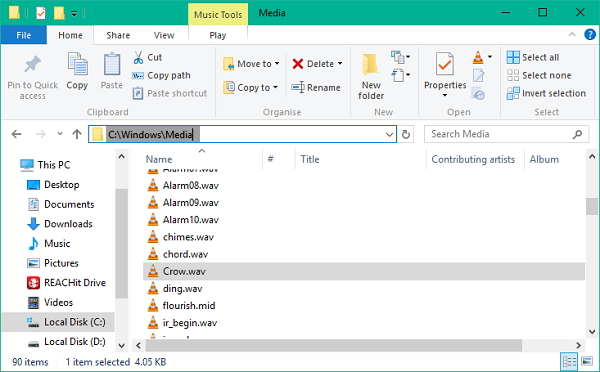600x372 pixels.
Task: Click the Cut scissors icon
Action: [x=138, y=57]
